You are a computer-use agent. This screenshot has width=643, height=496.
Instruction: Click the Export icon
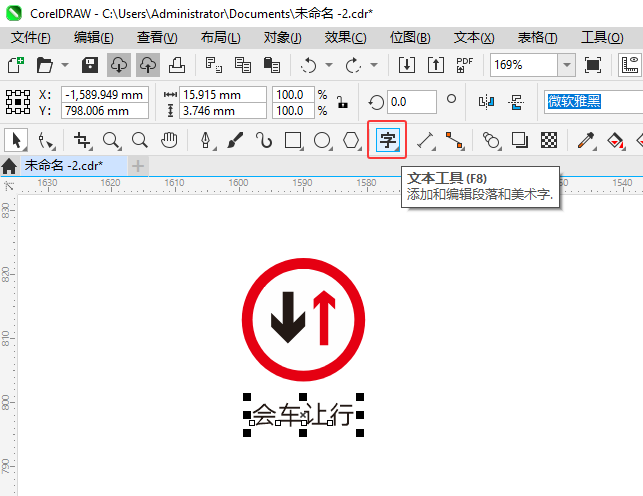click(436, 65)
